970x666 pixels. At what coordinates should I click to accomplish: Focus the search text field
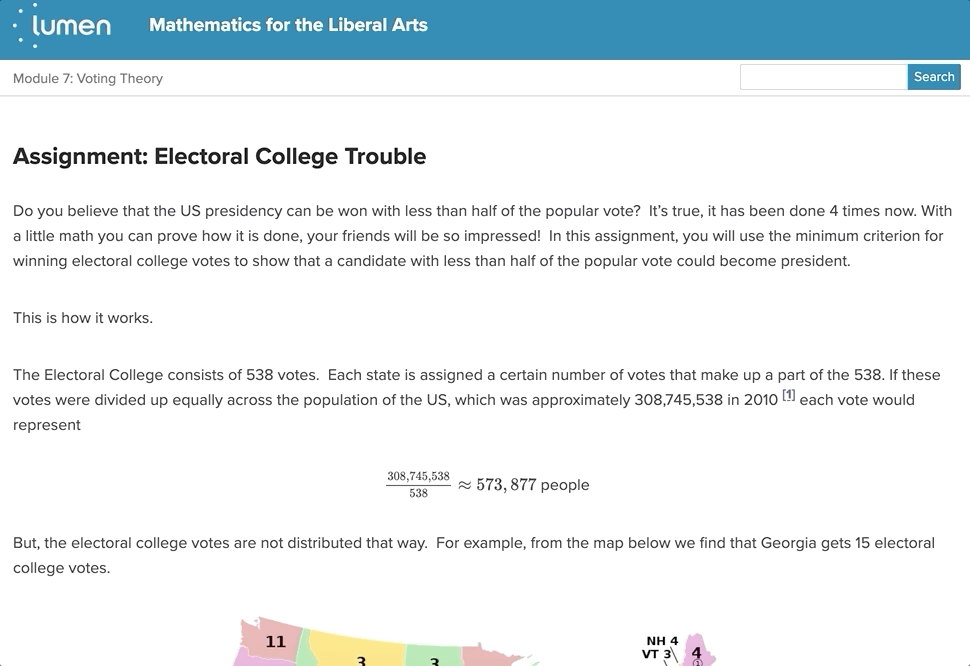(x=823, y=77)
